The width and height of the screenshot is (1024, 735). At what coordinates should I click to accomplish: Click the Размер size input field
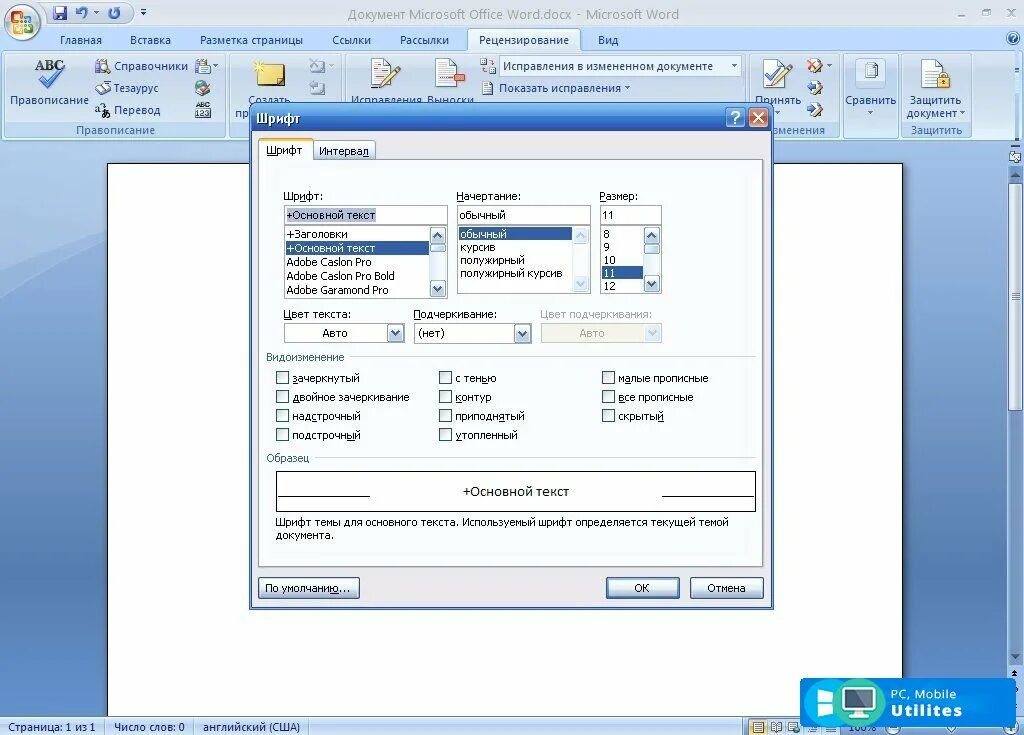[630, 215]
